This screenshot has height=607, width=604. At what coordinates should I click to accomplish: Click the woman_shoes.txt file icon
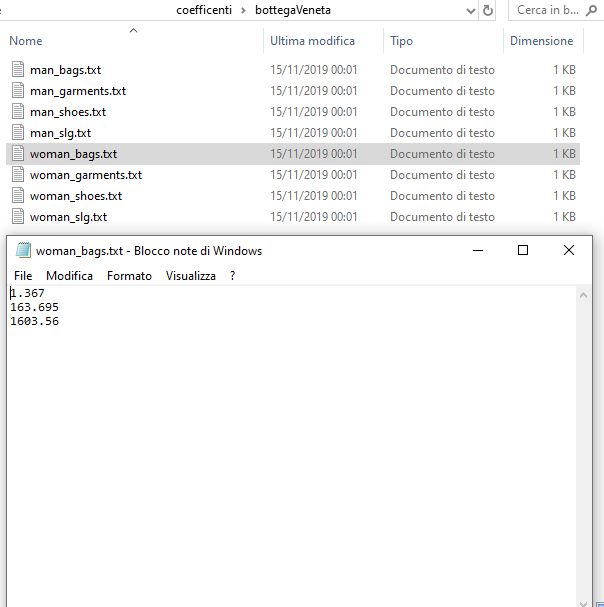(x=18, y=196)
